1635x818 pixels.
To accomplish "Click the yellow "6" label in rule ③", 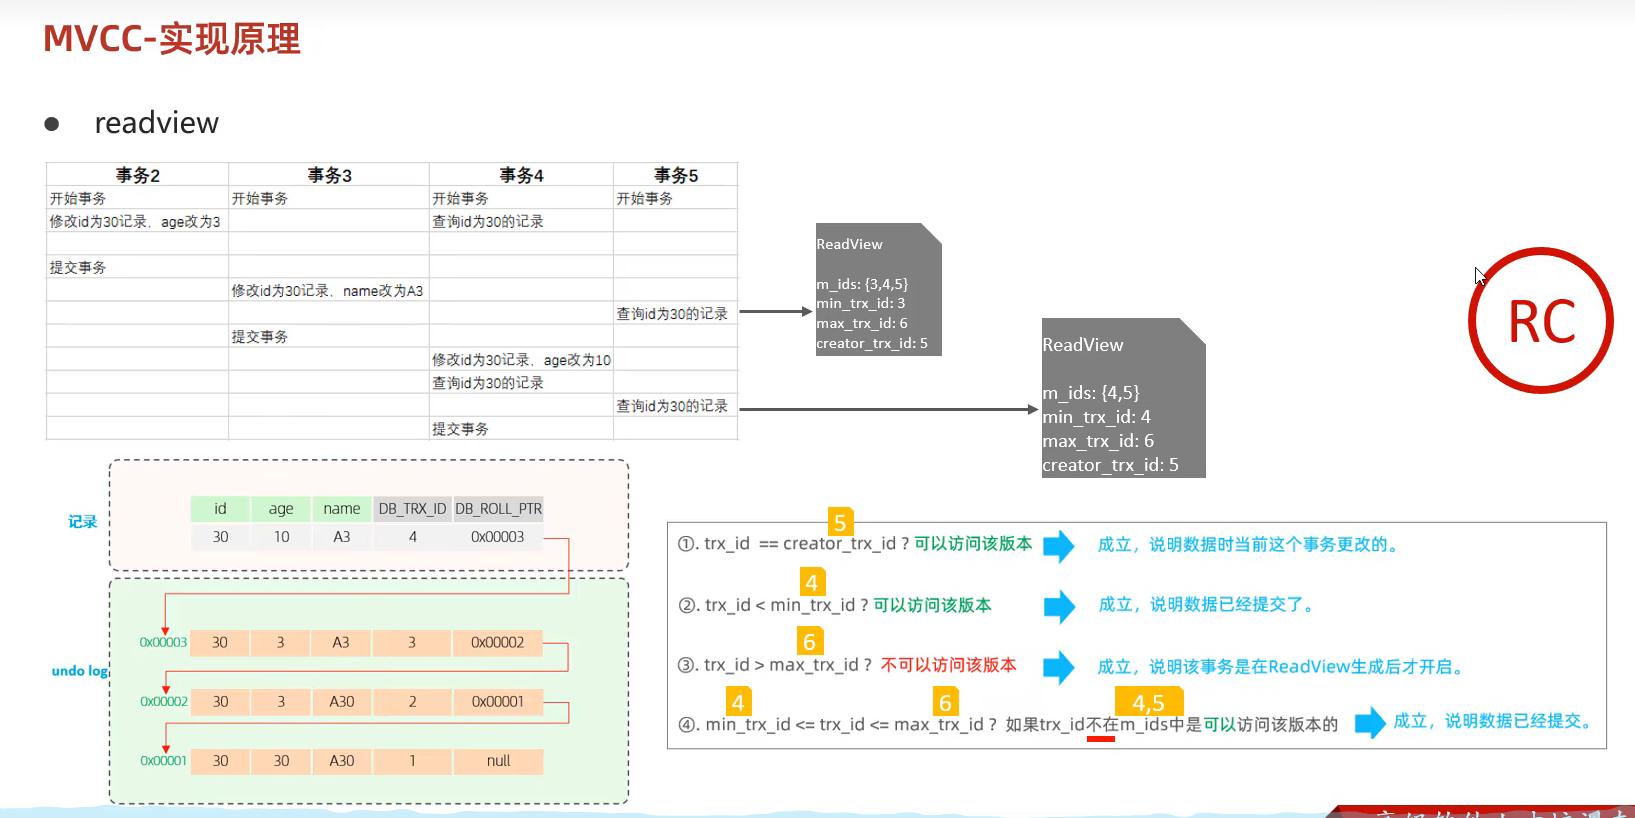I will pos(809,641).
